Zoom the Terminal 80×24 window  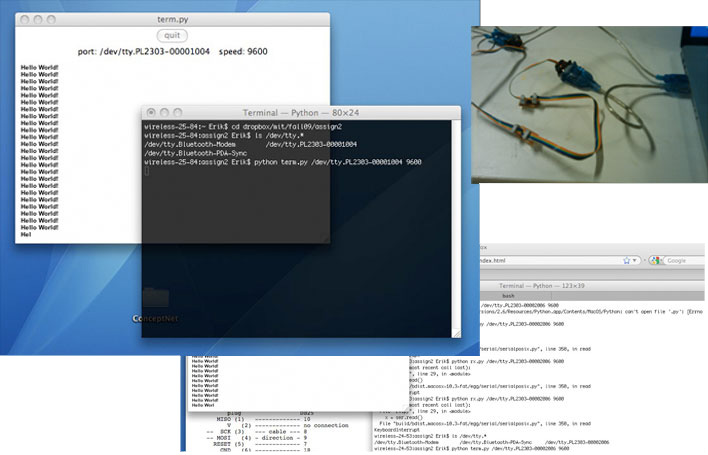click(x=178, y=113)
